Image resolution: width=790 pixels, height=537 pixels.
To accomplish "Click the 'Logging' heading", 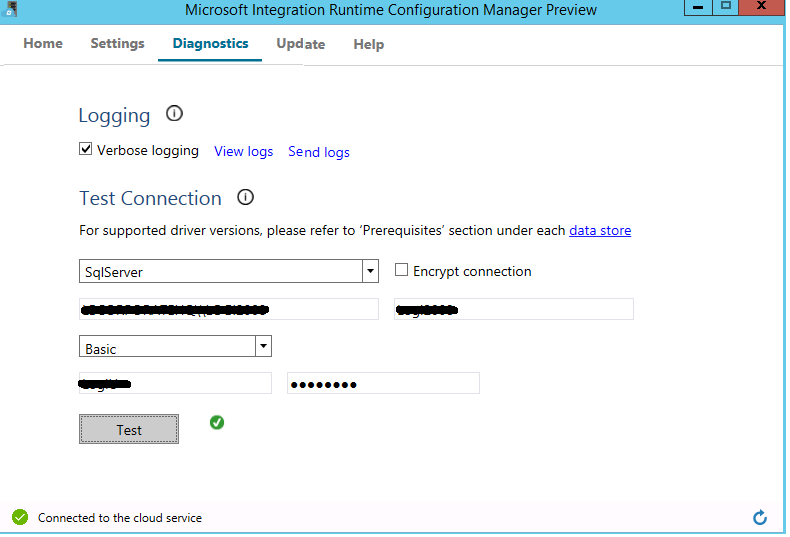I will click(x=114, y=115).
